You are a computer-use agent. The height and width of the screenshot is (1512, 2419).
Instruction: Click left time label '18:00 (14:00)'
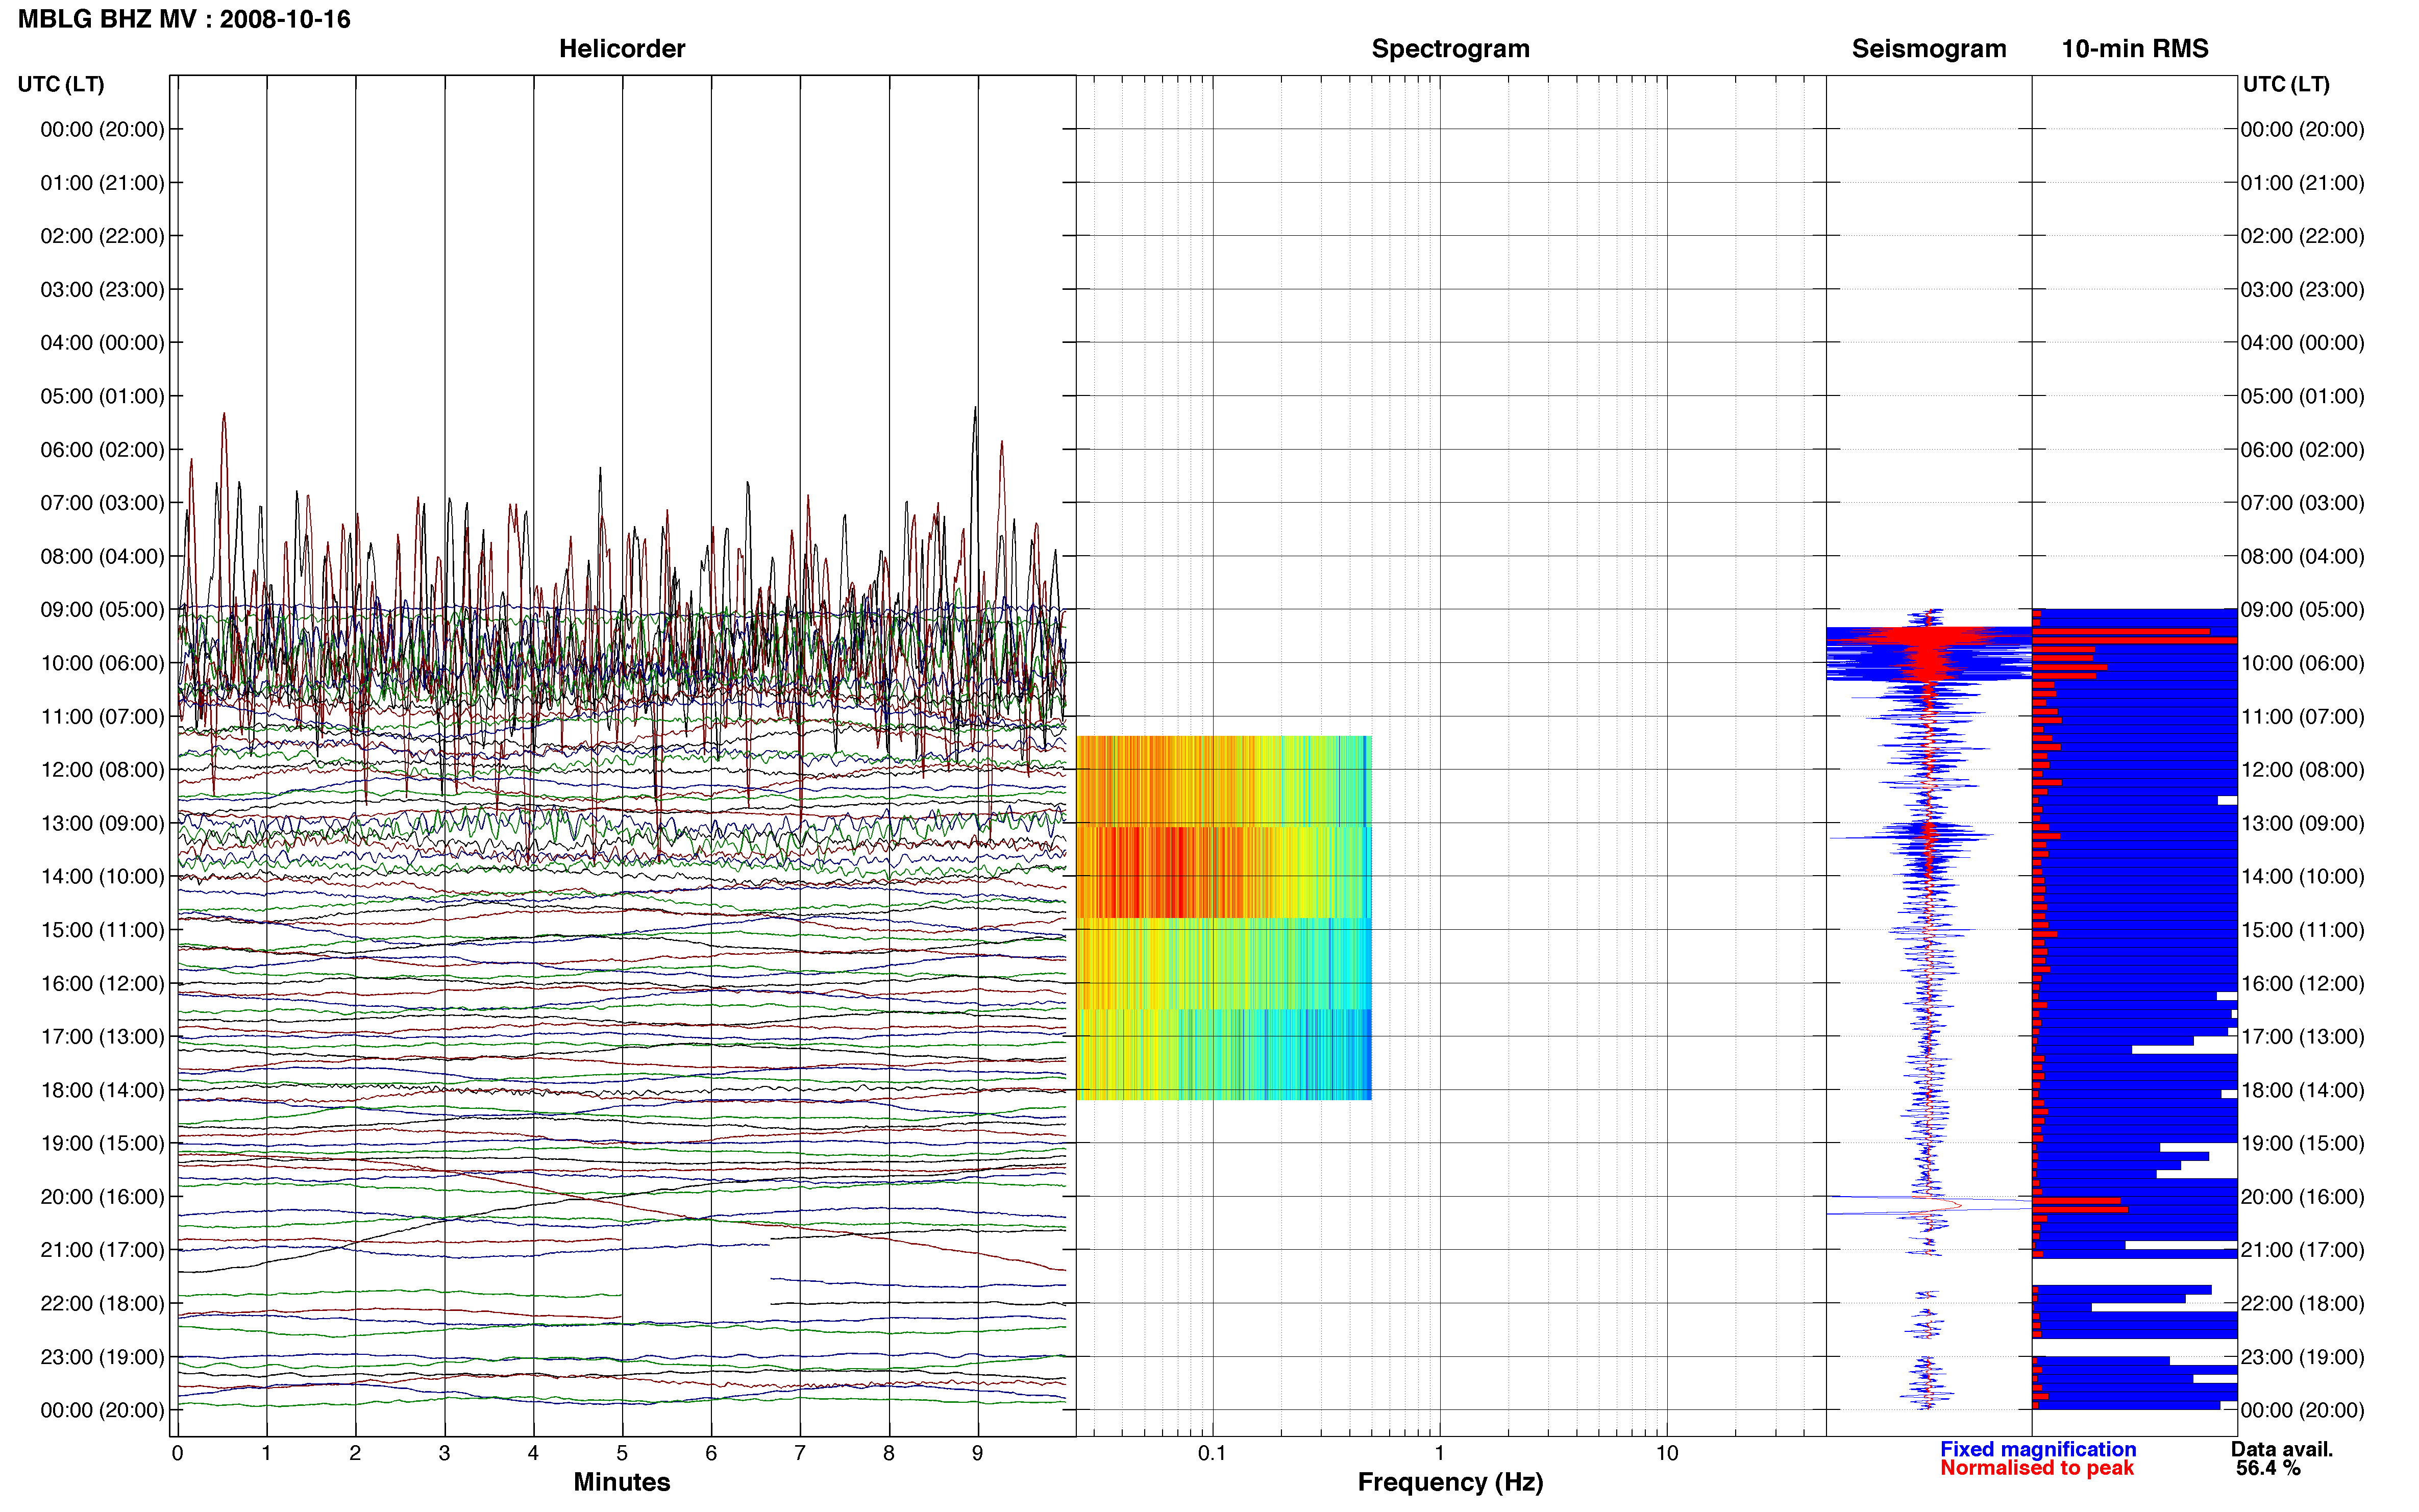(102, 1090)
